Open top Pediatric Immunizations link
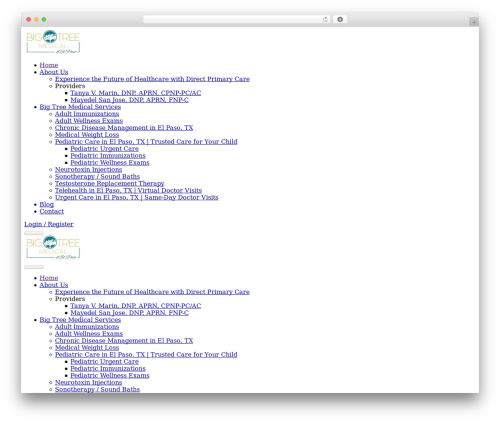This screenshot has width=500, height=423. (108, 156)
